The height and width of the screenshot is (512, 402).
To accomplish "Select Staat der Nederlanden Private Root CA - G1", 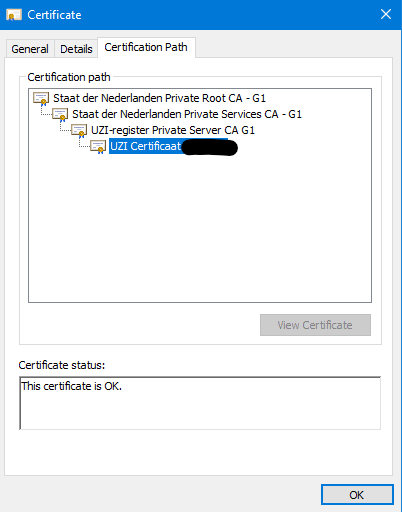I will pos(159,98).
